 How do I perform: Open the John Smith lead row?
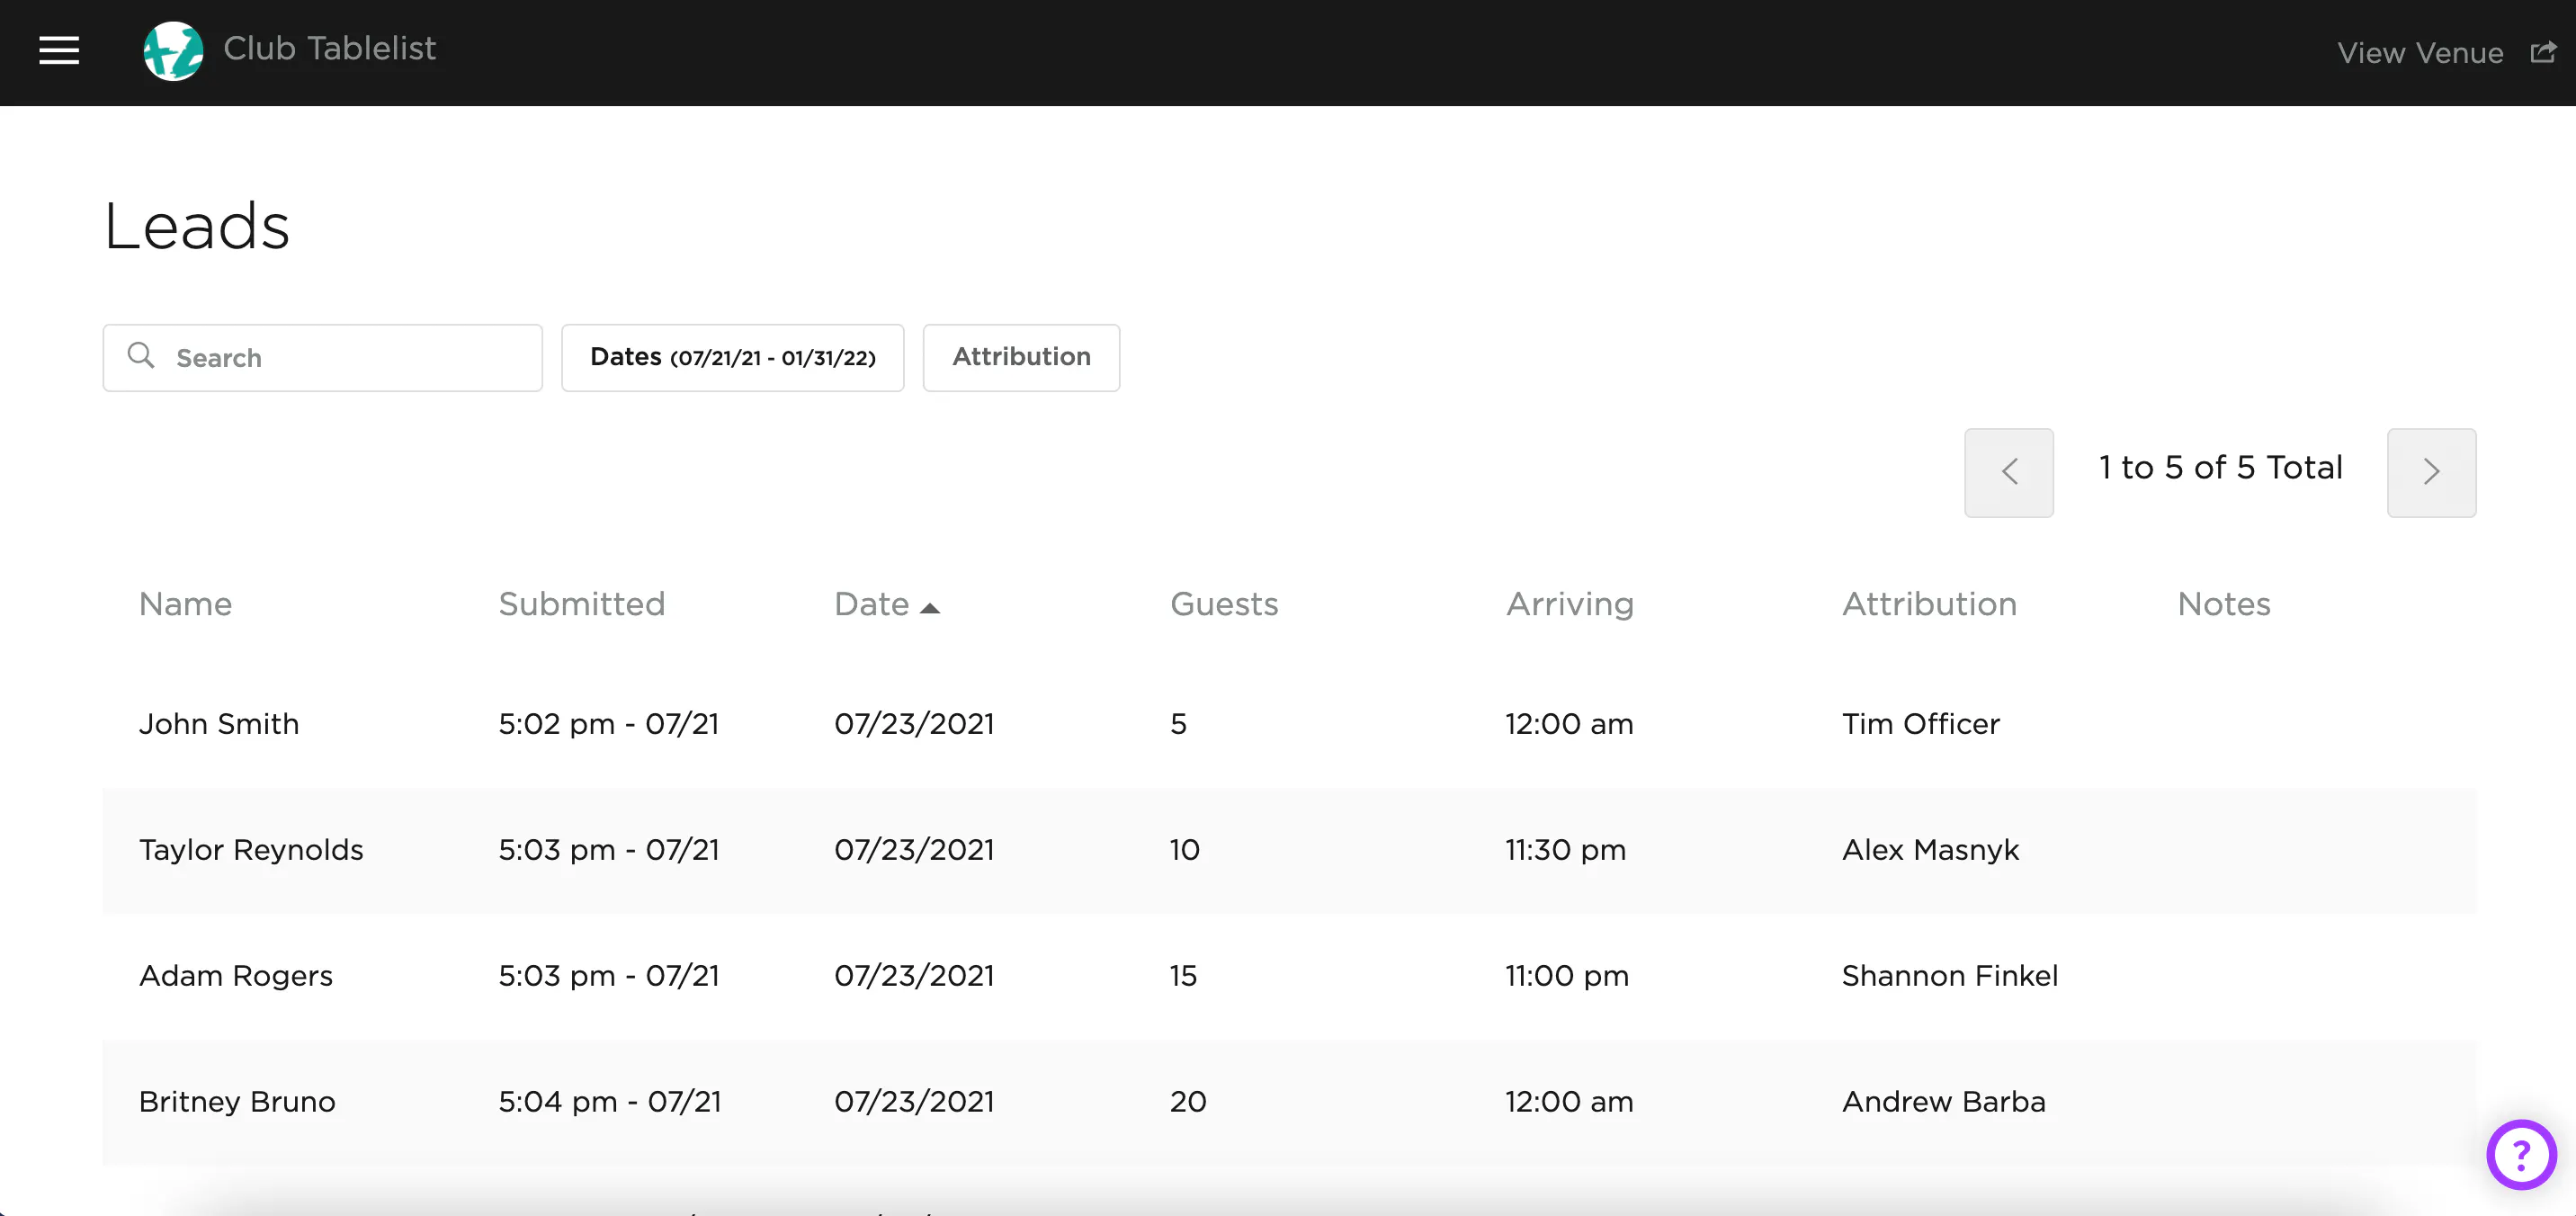[219, 724]
